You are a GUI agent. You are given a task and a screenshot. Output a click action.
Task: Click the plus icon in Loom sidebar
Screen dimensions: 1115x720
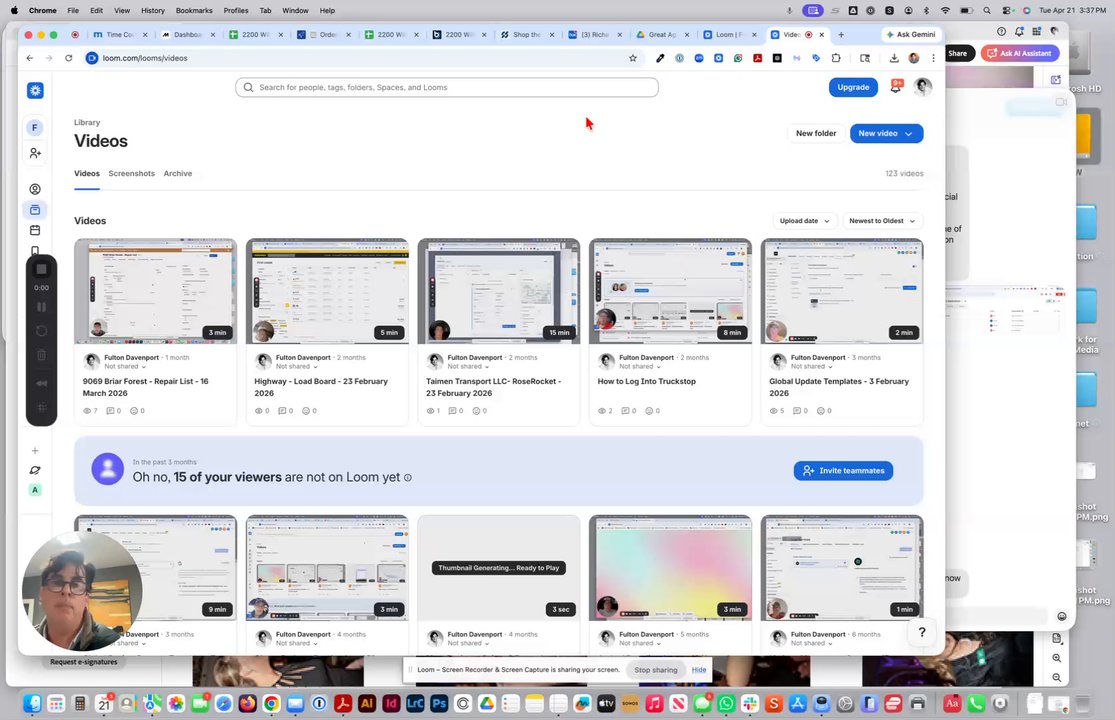click(x=35, y=451)
